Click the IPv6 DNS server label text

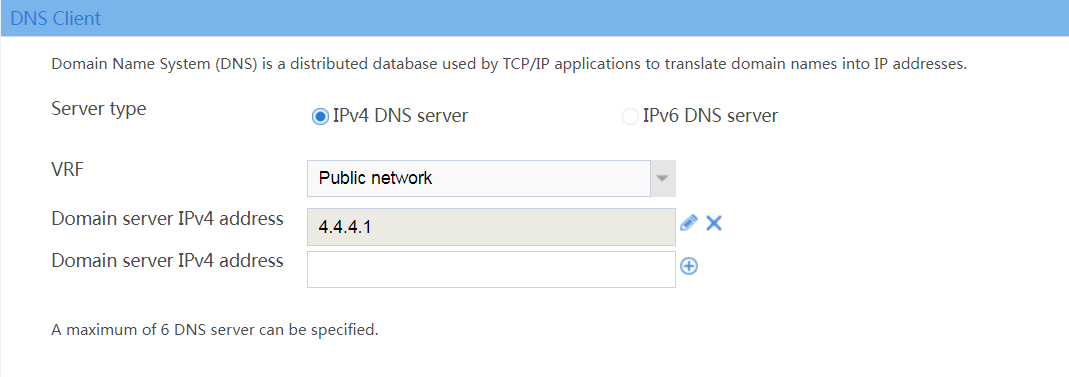click(710, 116)
